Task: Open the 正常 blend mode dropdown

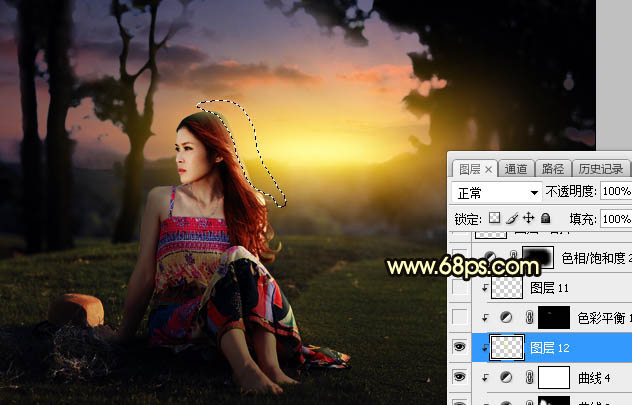Action: click(x=496, y=193)
